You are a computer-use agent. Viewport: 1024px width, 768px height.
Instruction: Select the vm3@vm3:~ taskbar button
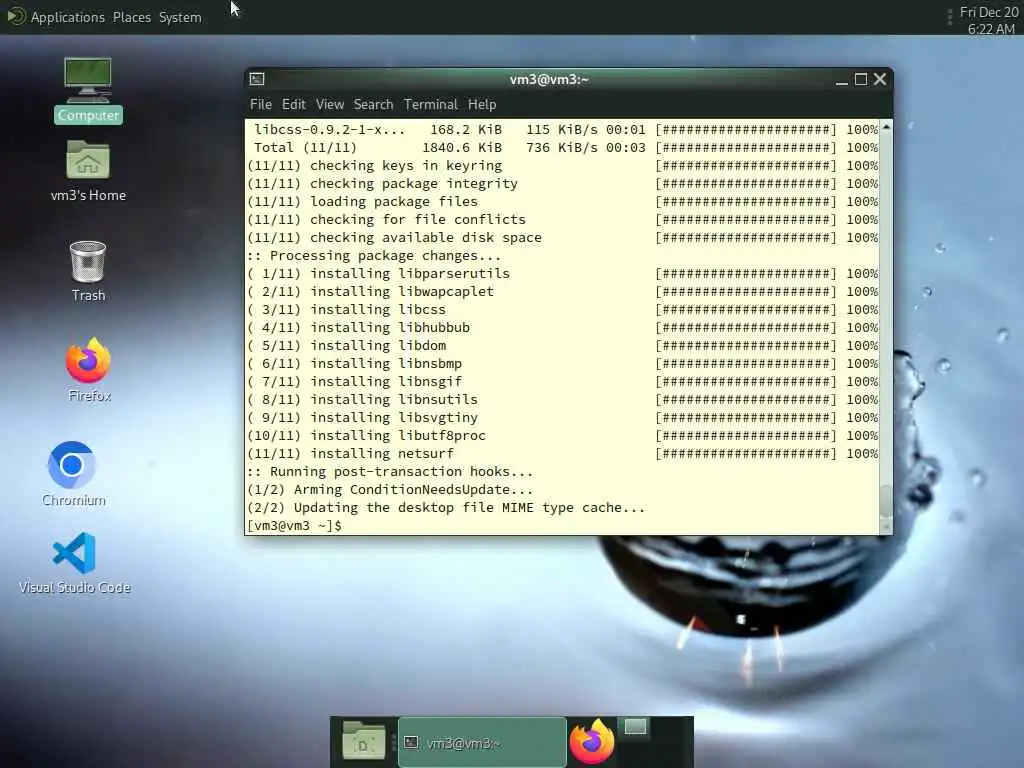point(482,742)
